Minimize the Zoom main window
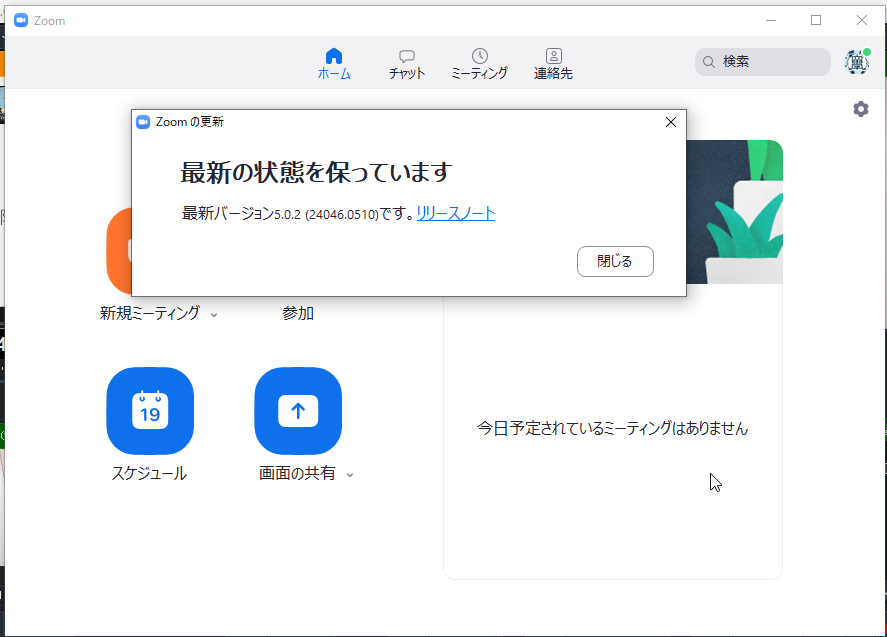Image resolution: width=887 pixels, height=637 pixels. click(x=770, y=20)
